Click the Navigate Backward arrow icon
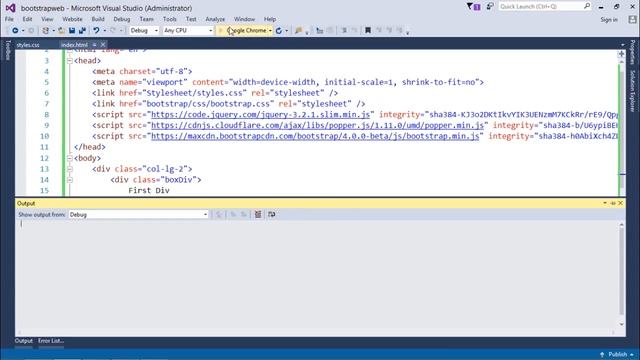 click(x=15, y=31)
